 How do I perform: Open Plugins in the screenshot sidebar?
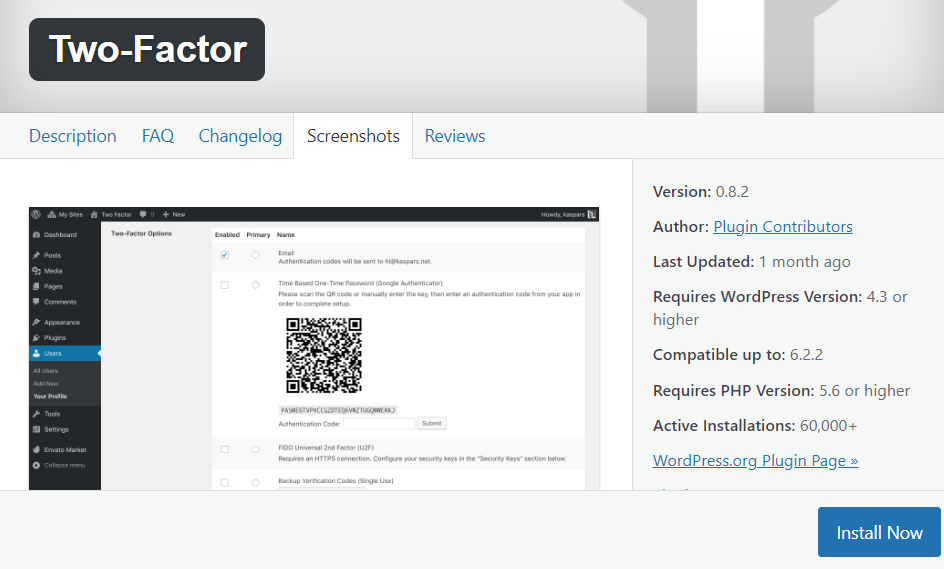pos(49,338)
